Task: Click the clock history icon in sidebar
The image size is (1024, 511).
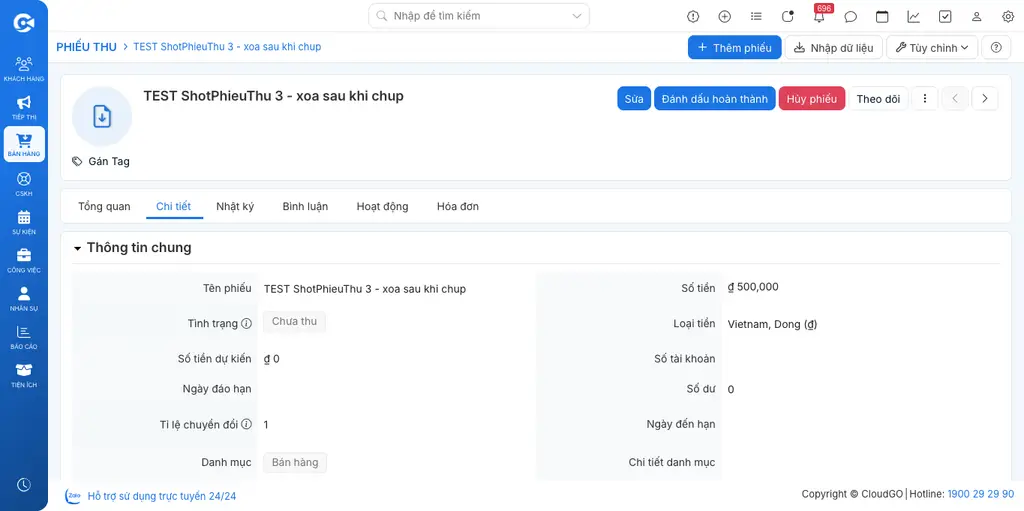Action: pos(24,484)
